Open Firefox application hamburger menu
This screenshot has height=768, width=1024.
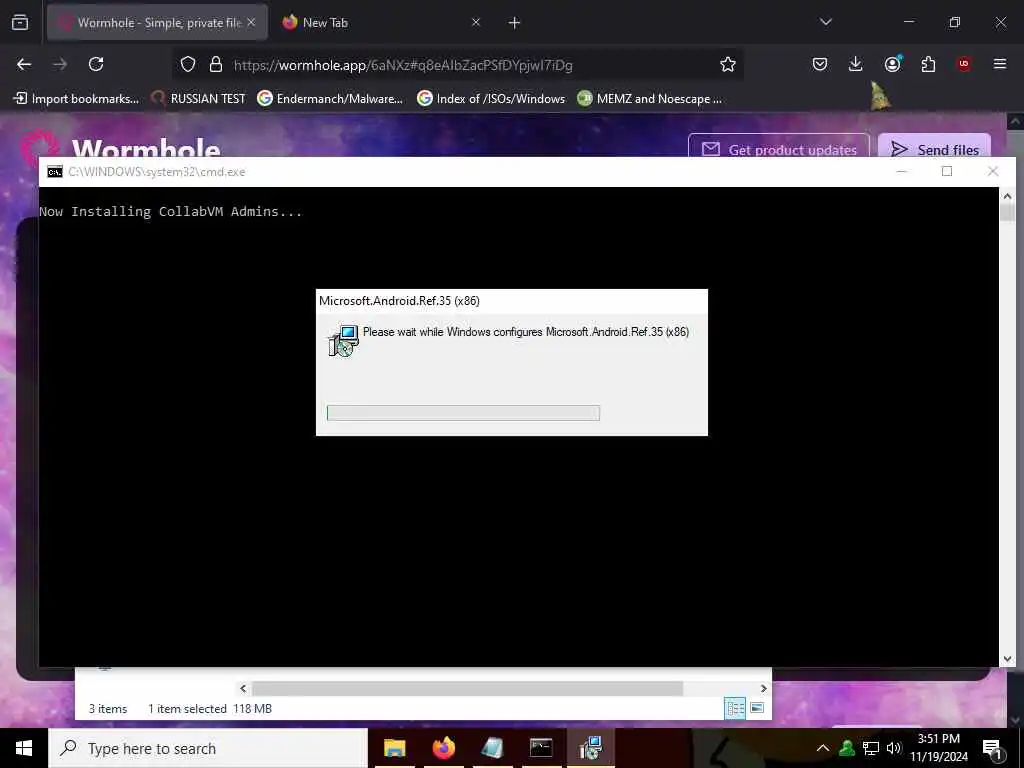coord(1000,64)
